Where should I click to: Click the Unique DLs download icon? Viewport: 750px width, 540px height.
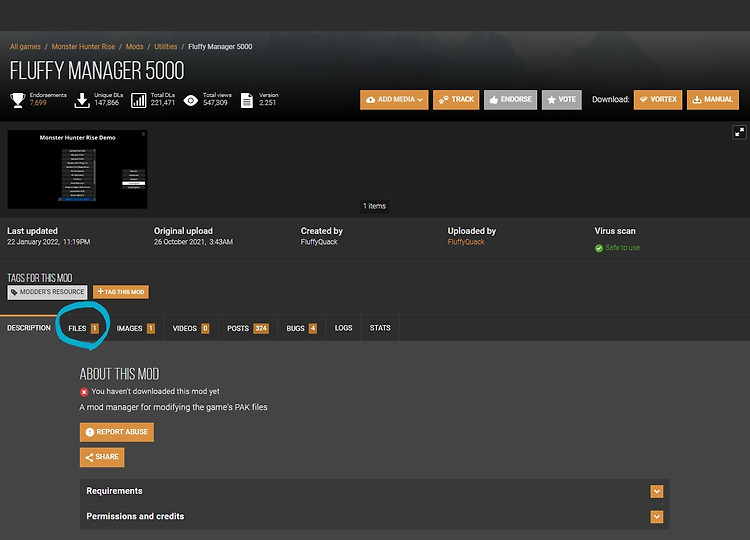tap(82, 100)
